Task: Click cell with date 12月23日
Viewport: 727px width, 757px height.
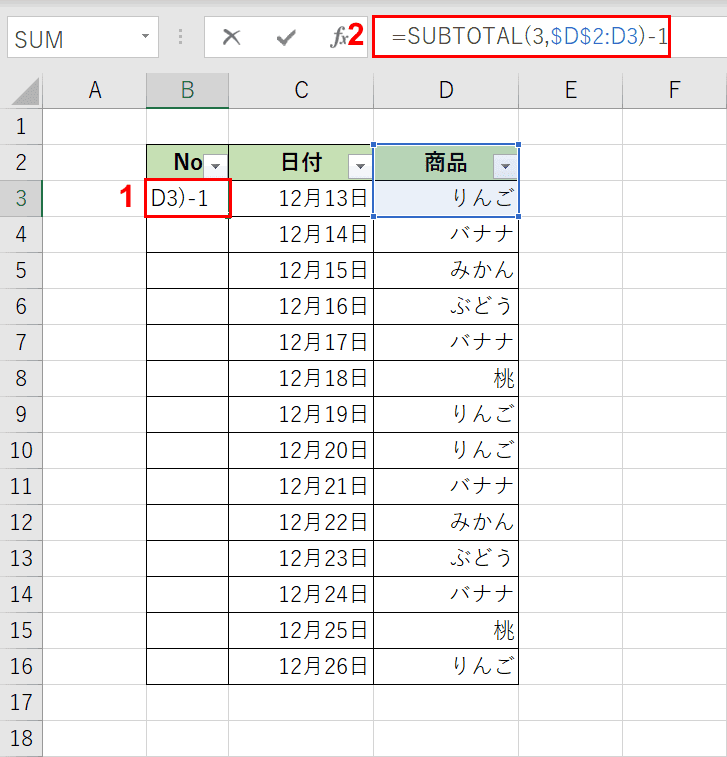Action: [301, 559]
